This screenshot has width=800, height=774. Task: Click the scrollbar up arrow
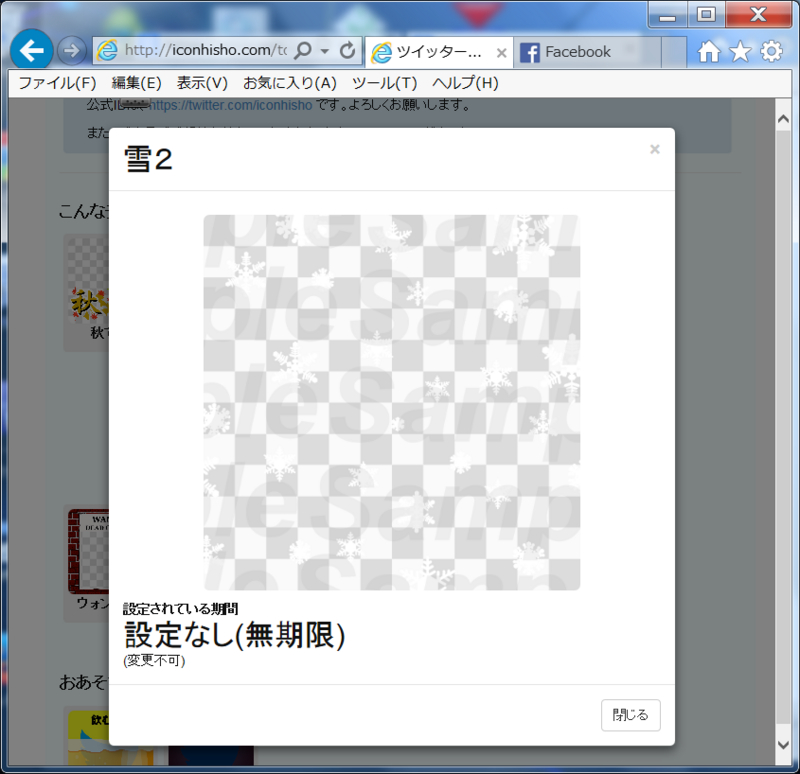click(x=783, y=119)
